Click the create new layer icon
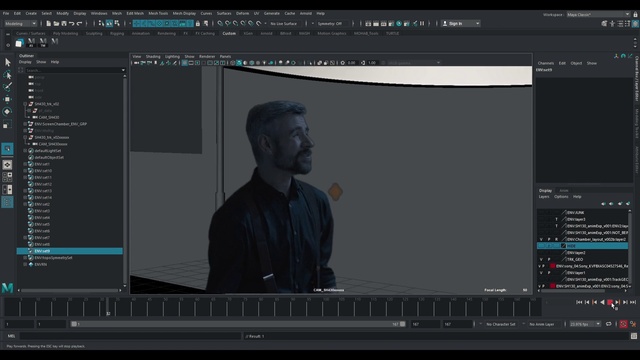The height and width of the screenshot is (360, 640). coord(620,203)
